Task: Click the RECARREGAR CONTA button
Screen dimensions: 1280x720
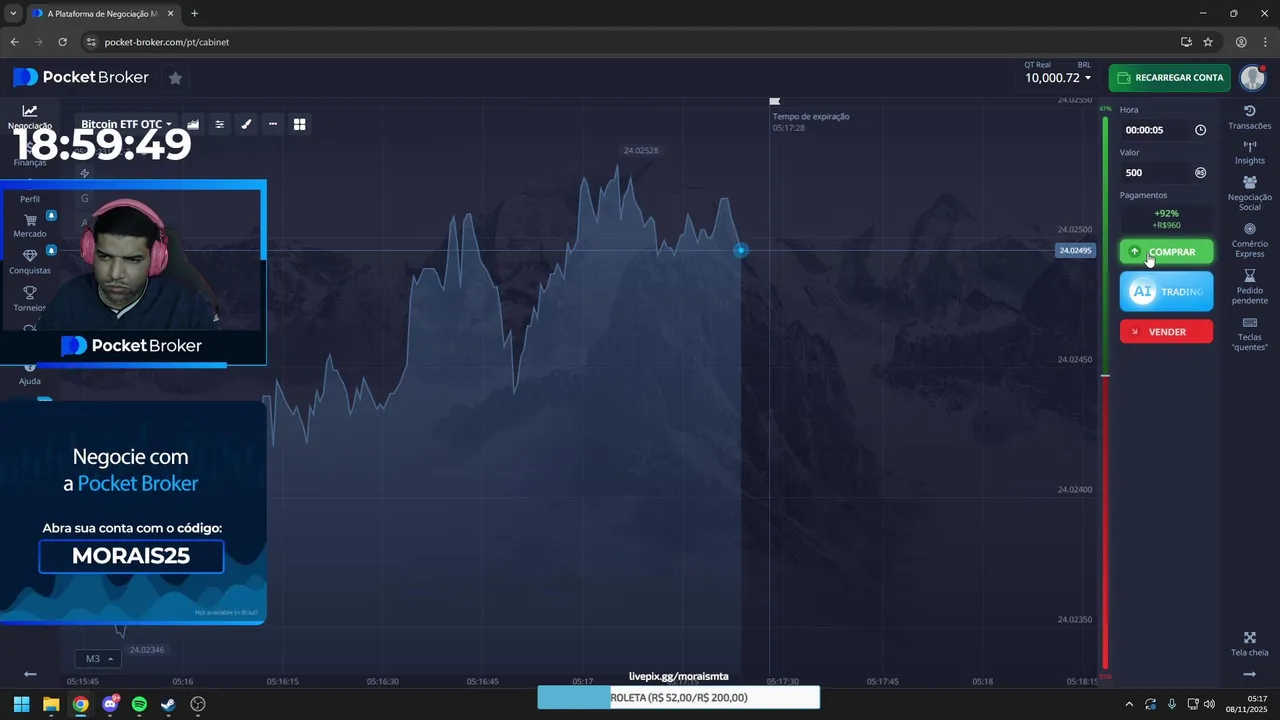Action: 1170,78
